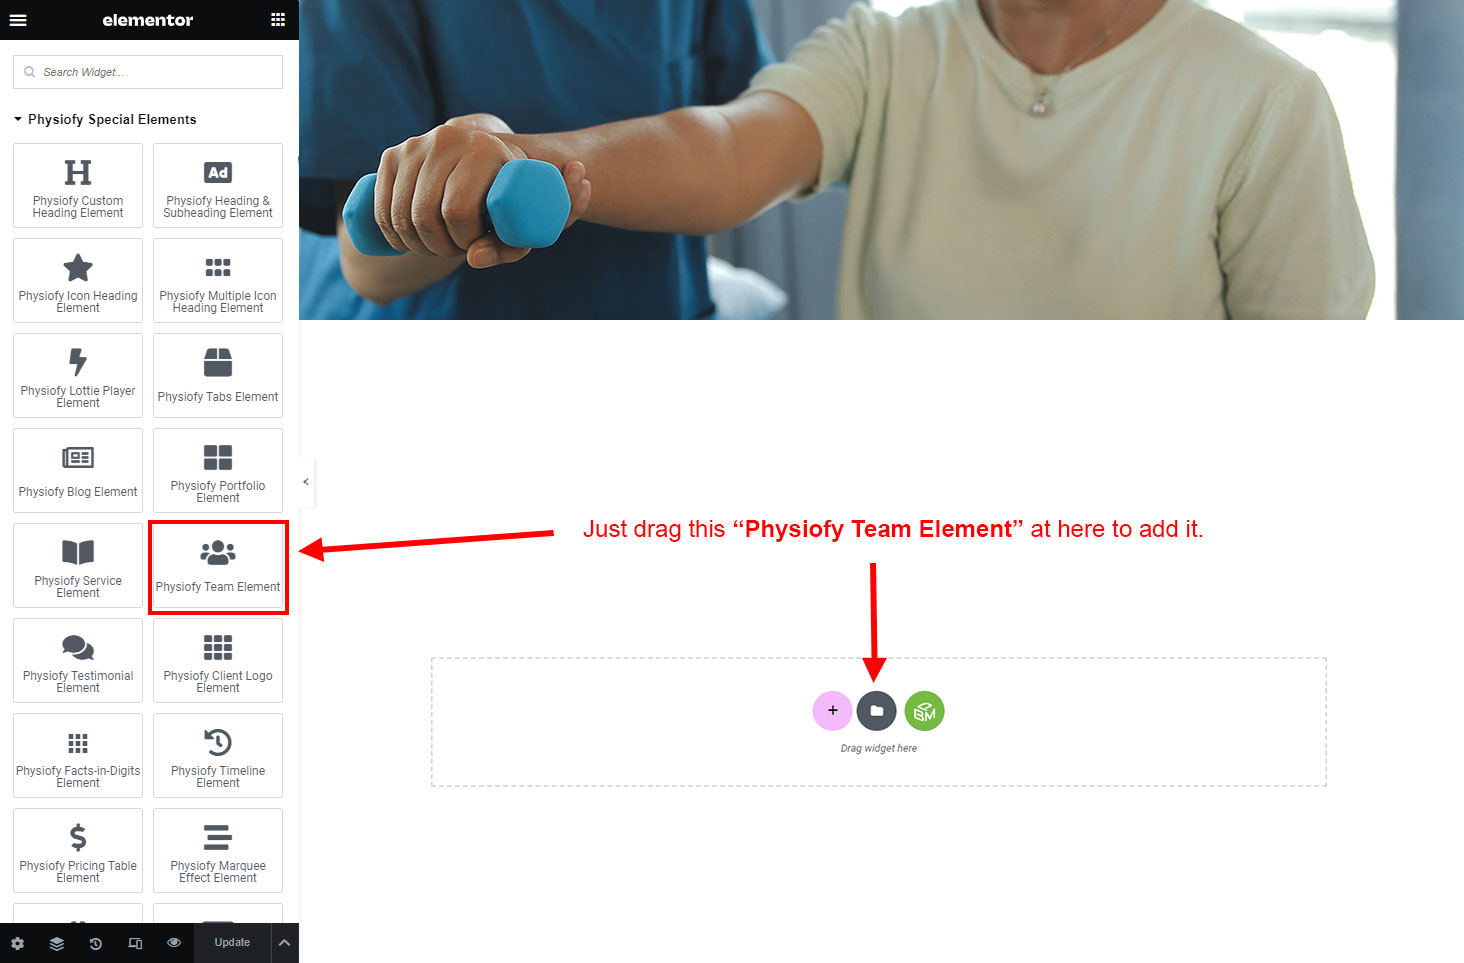Image resolution: width=1464 pixels, height=963 pixels.
Task: Select the Physiofy Tabs Element widget
Action: coord(218,376)
